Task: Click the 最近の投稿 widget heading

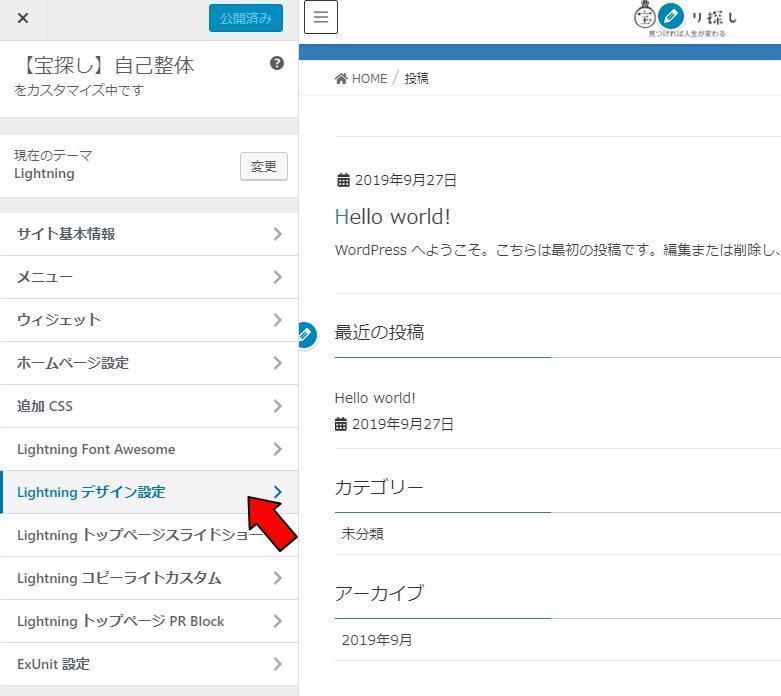Action: coord(379,333)
